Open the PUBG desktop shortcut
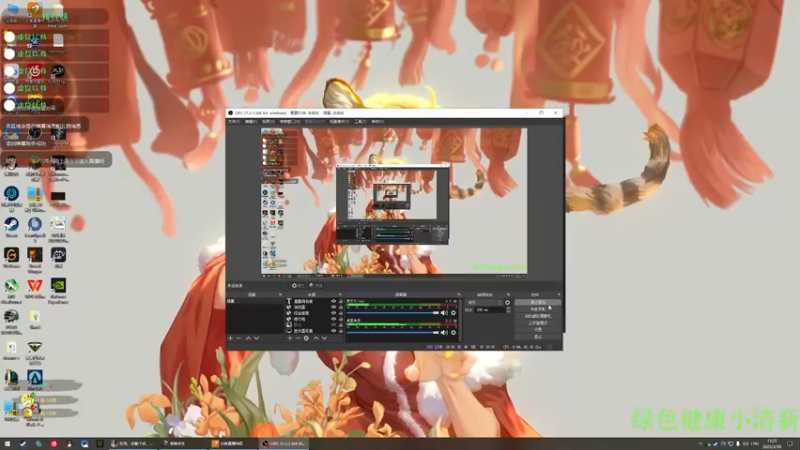This screenshot has height=450, width=800. [x=11, y=321]
